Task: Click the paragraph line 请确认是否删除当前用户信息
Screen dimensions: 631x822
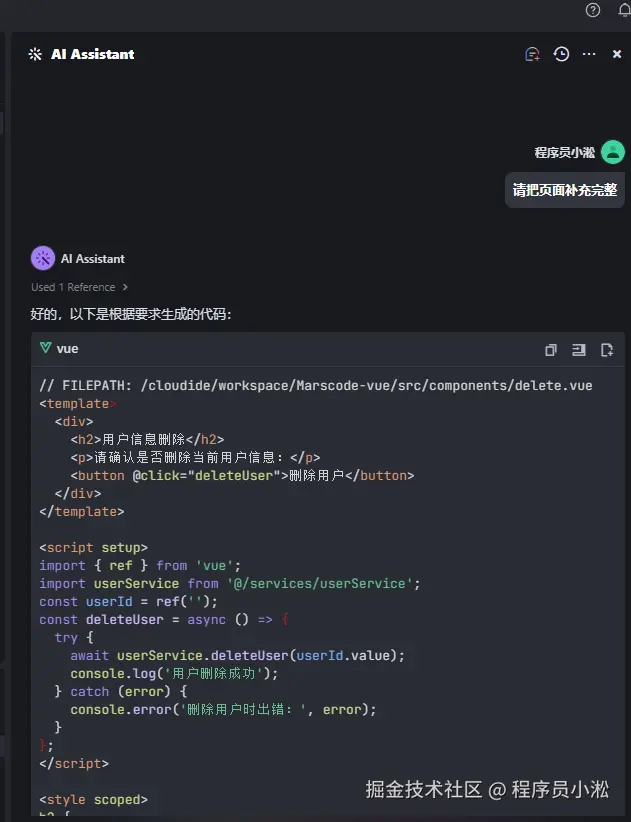Action: tap(195, 458)
